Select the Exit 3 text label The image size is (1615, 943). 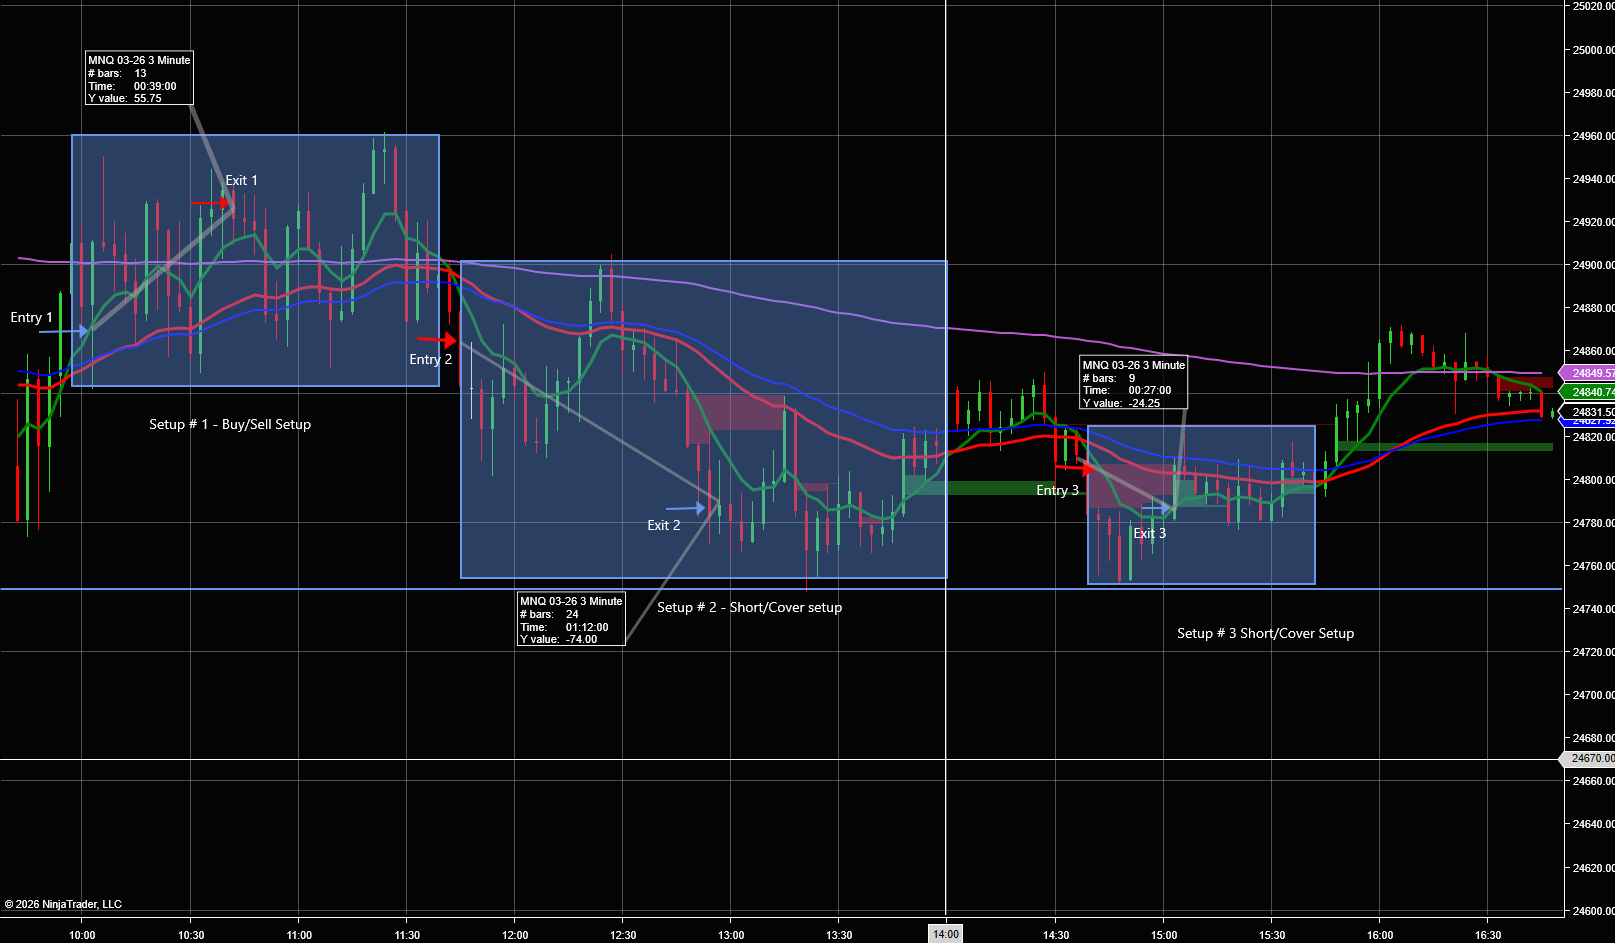(x=1149, y=533)
